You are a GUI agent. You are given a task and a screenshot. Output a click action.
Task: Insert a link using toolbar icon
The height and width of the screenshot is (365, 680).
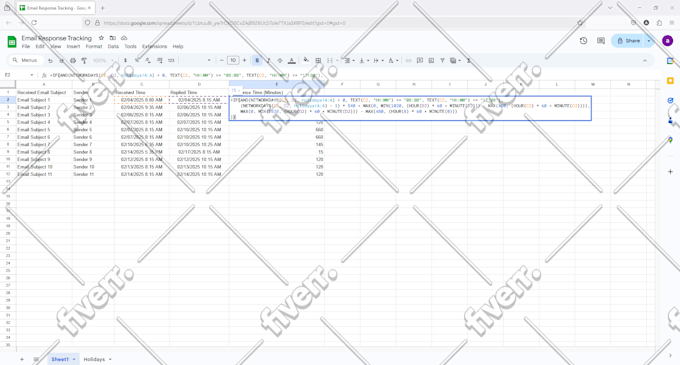pyautogui.click(x=408, y=61)
